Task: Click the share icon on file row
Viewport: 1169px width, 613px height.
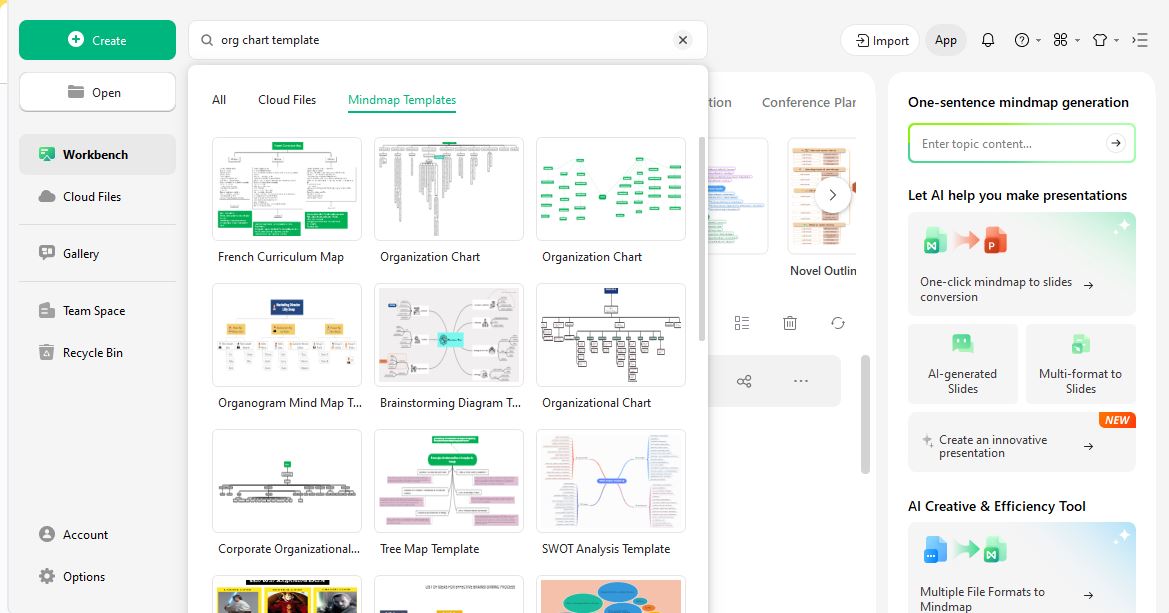Action: [x=744, y=381]
